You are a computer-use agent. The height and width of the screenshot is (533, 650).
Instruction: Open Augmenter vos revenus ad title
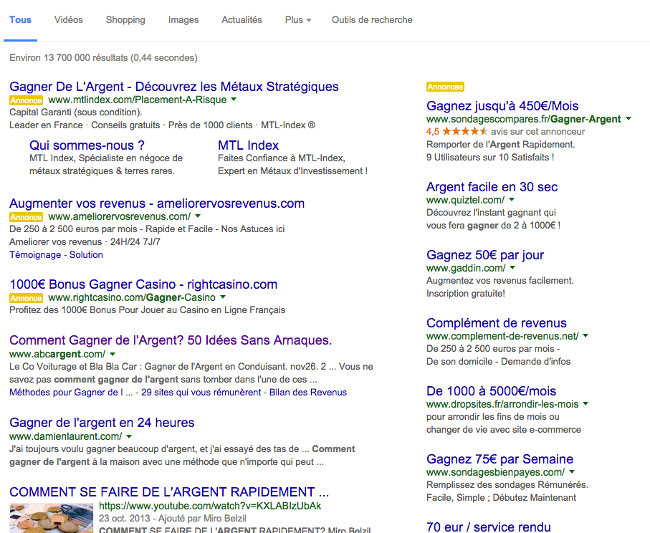(157, 204)
